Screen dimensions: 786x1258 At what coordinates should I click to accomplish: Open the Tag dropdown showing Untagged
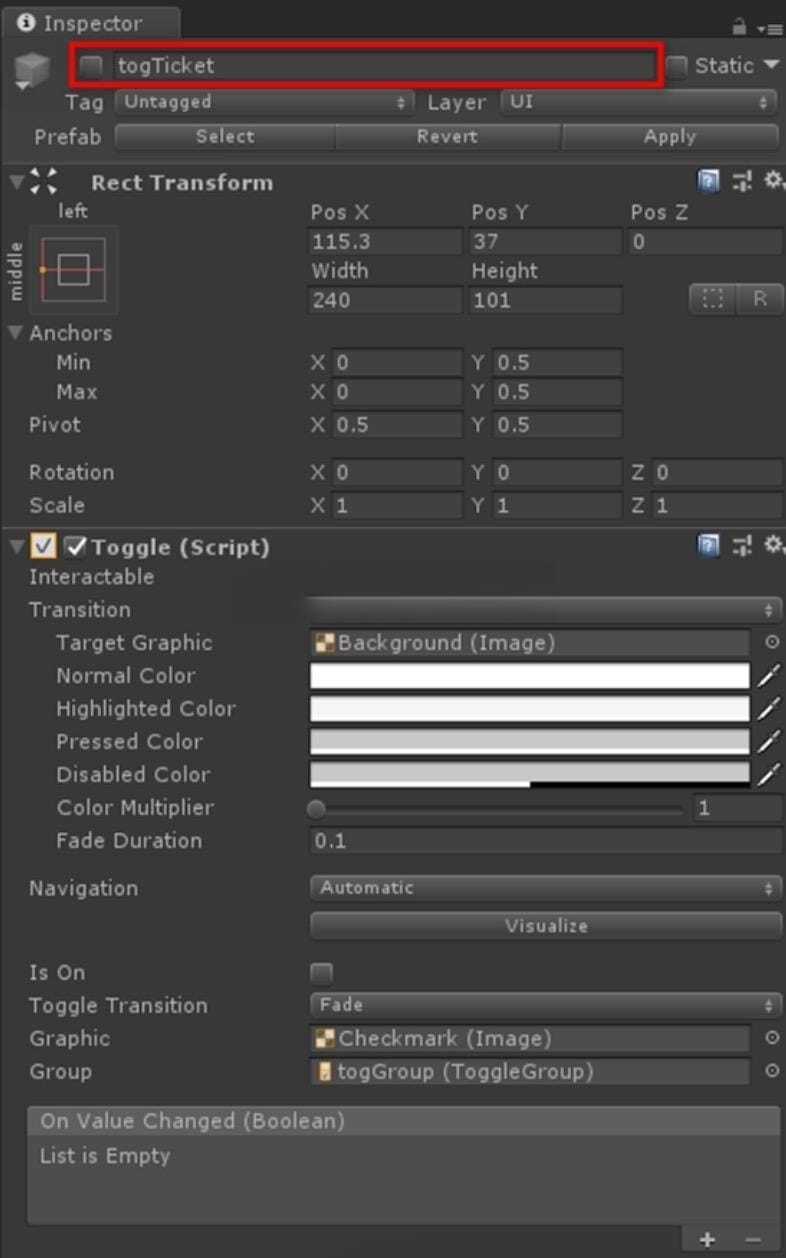click(x=264, y=102)
